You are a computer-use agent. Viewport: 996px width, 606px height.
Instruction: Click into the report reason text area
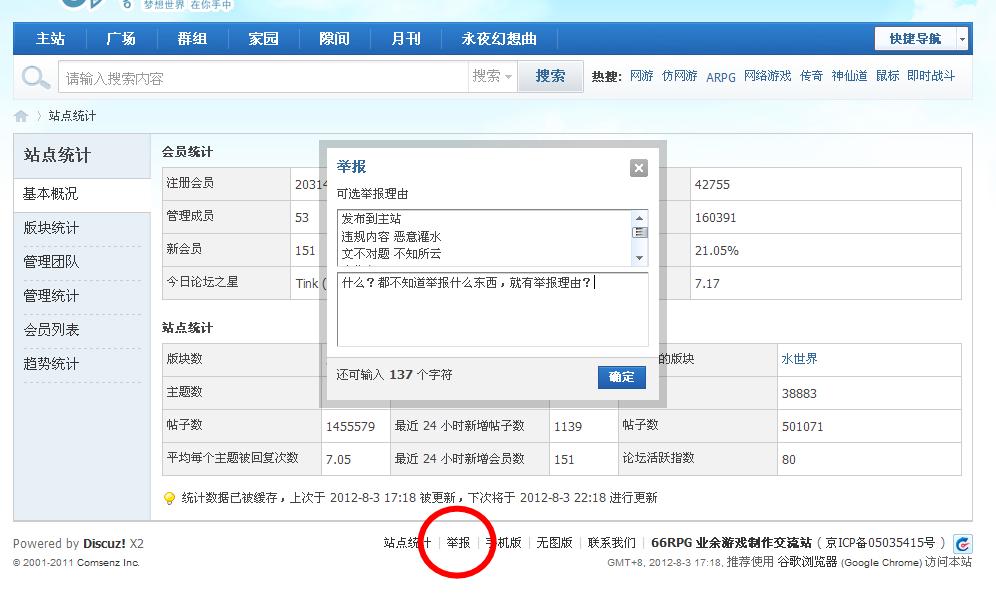tap(492, 309)
